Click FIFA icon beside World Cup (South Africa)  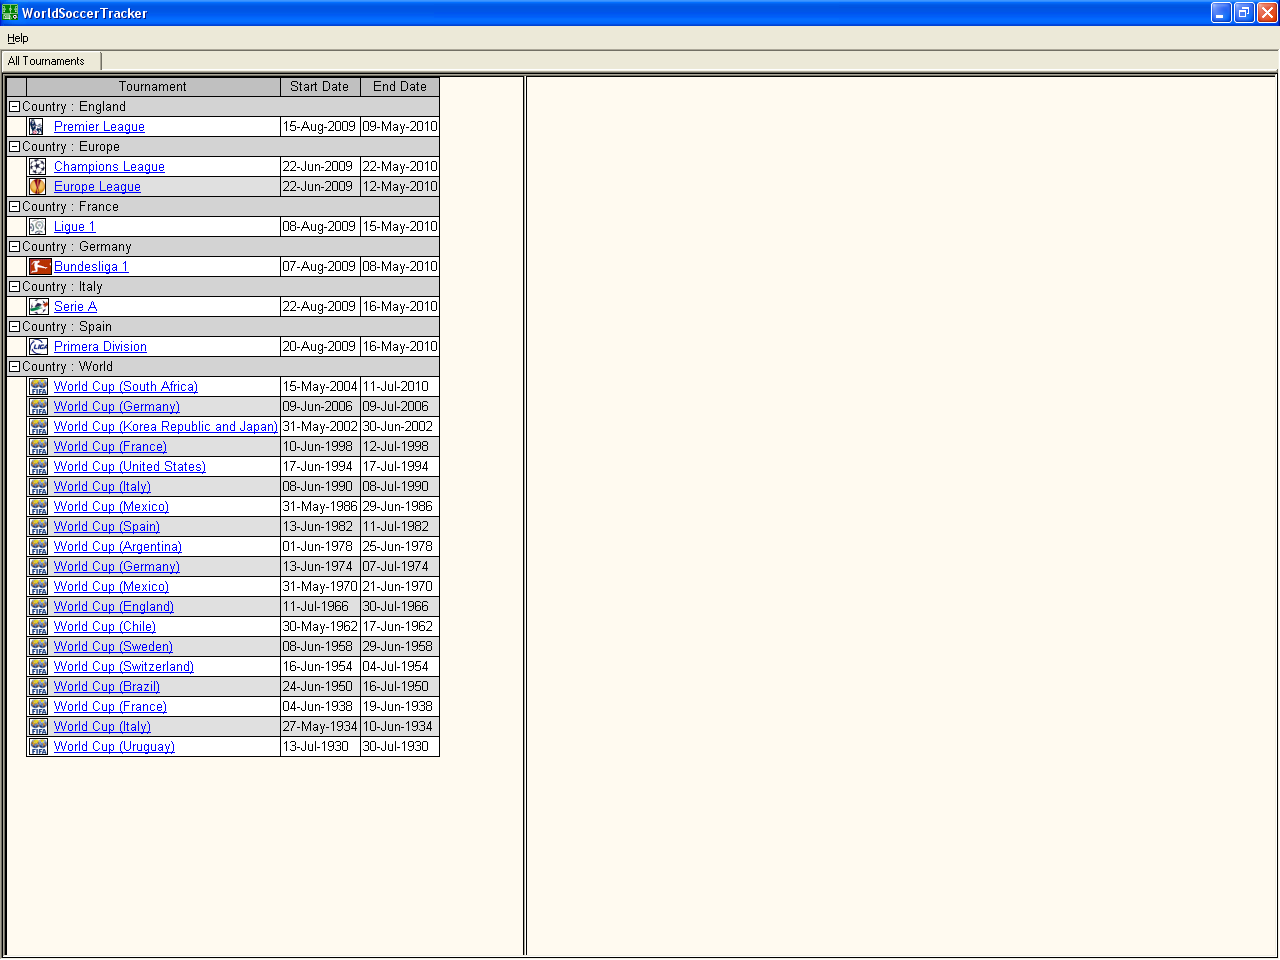pos(39,387)
